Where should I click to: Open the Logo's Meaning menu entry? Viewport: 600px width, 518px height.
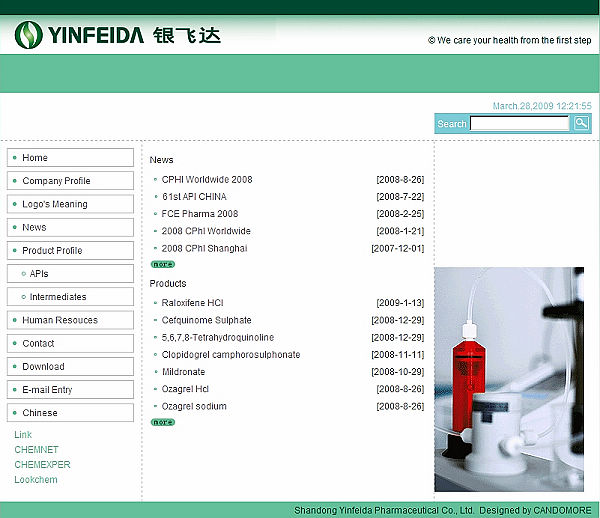70,204
